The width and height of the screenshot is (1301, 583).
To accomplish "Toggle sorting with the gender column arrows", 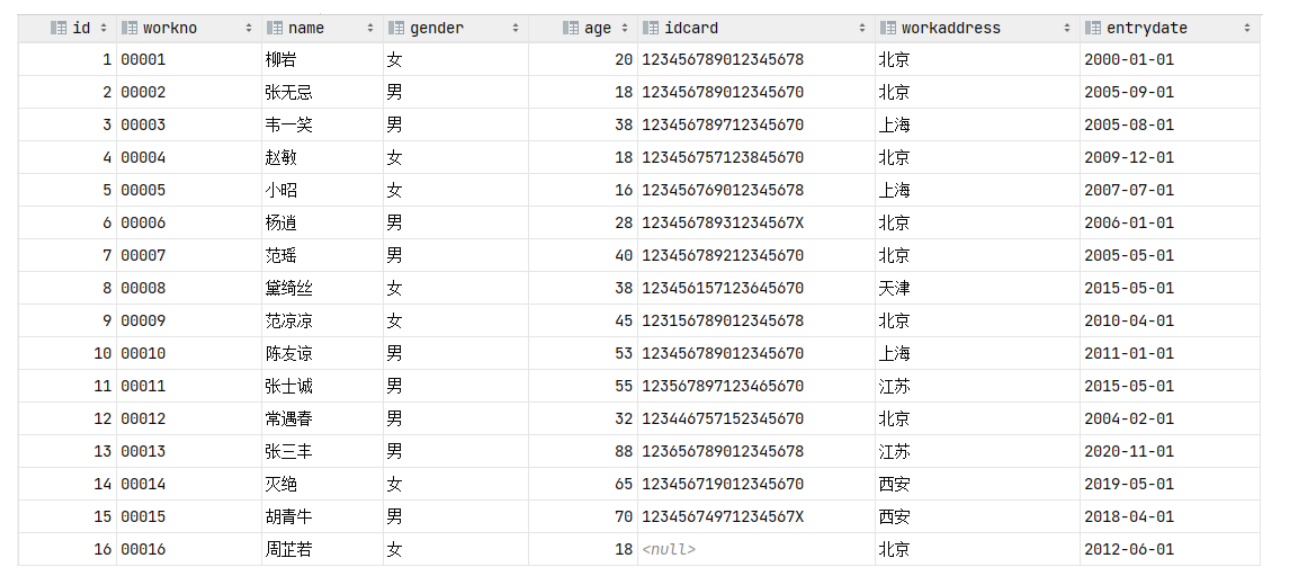I will [x=516, y=28].
